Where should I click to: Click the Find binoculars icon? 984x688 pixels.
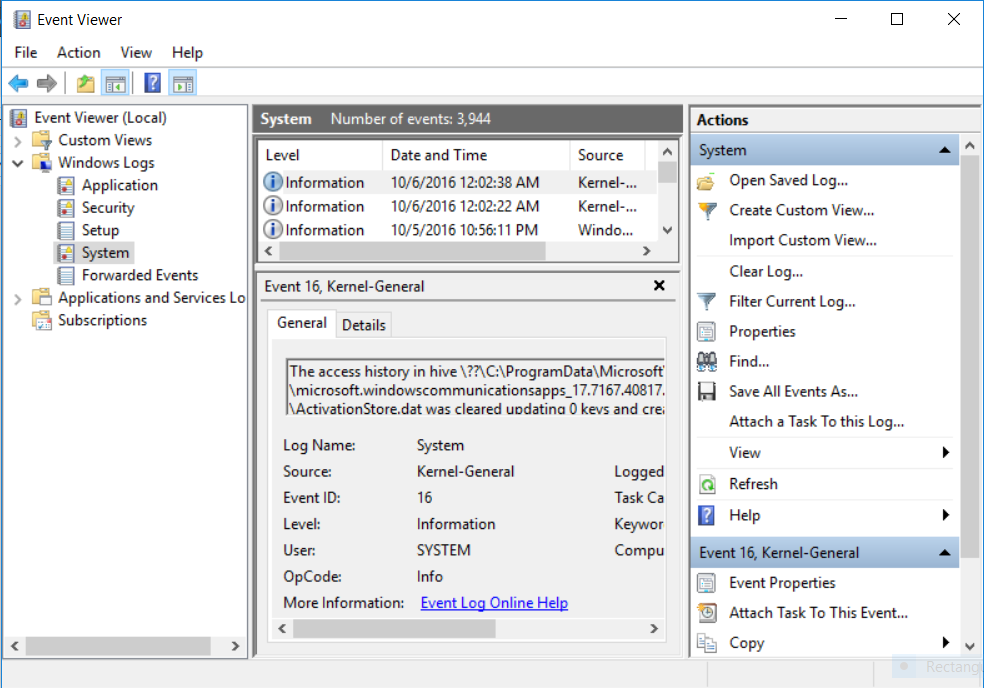pyautogui.click(x=707, y=362)
